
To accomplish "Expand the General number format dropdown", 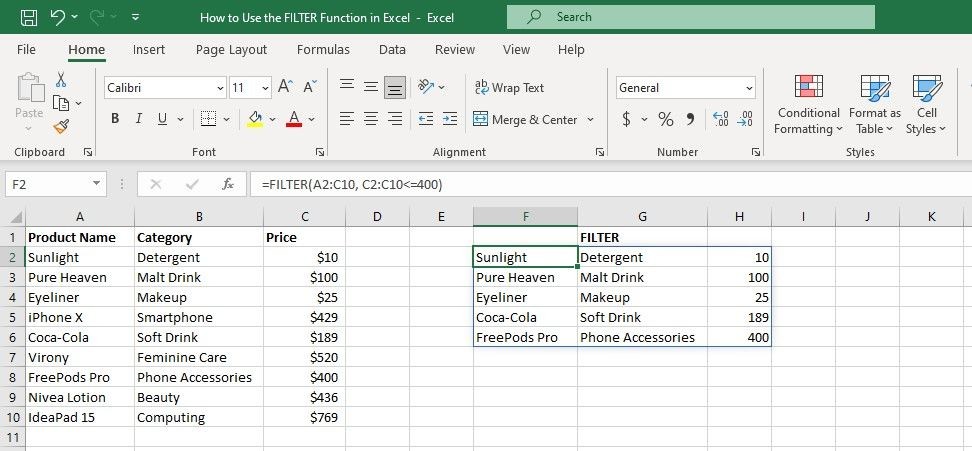I will click(749, 88).
